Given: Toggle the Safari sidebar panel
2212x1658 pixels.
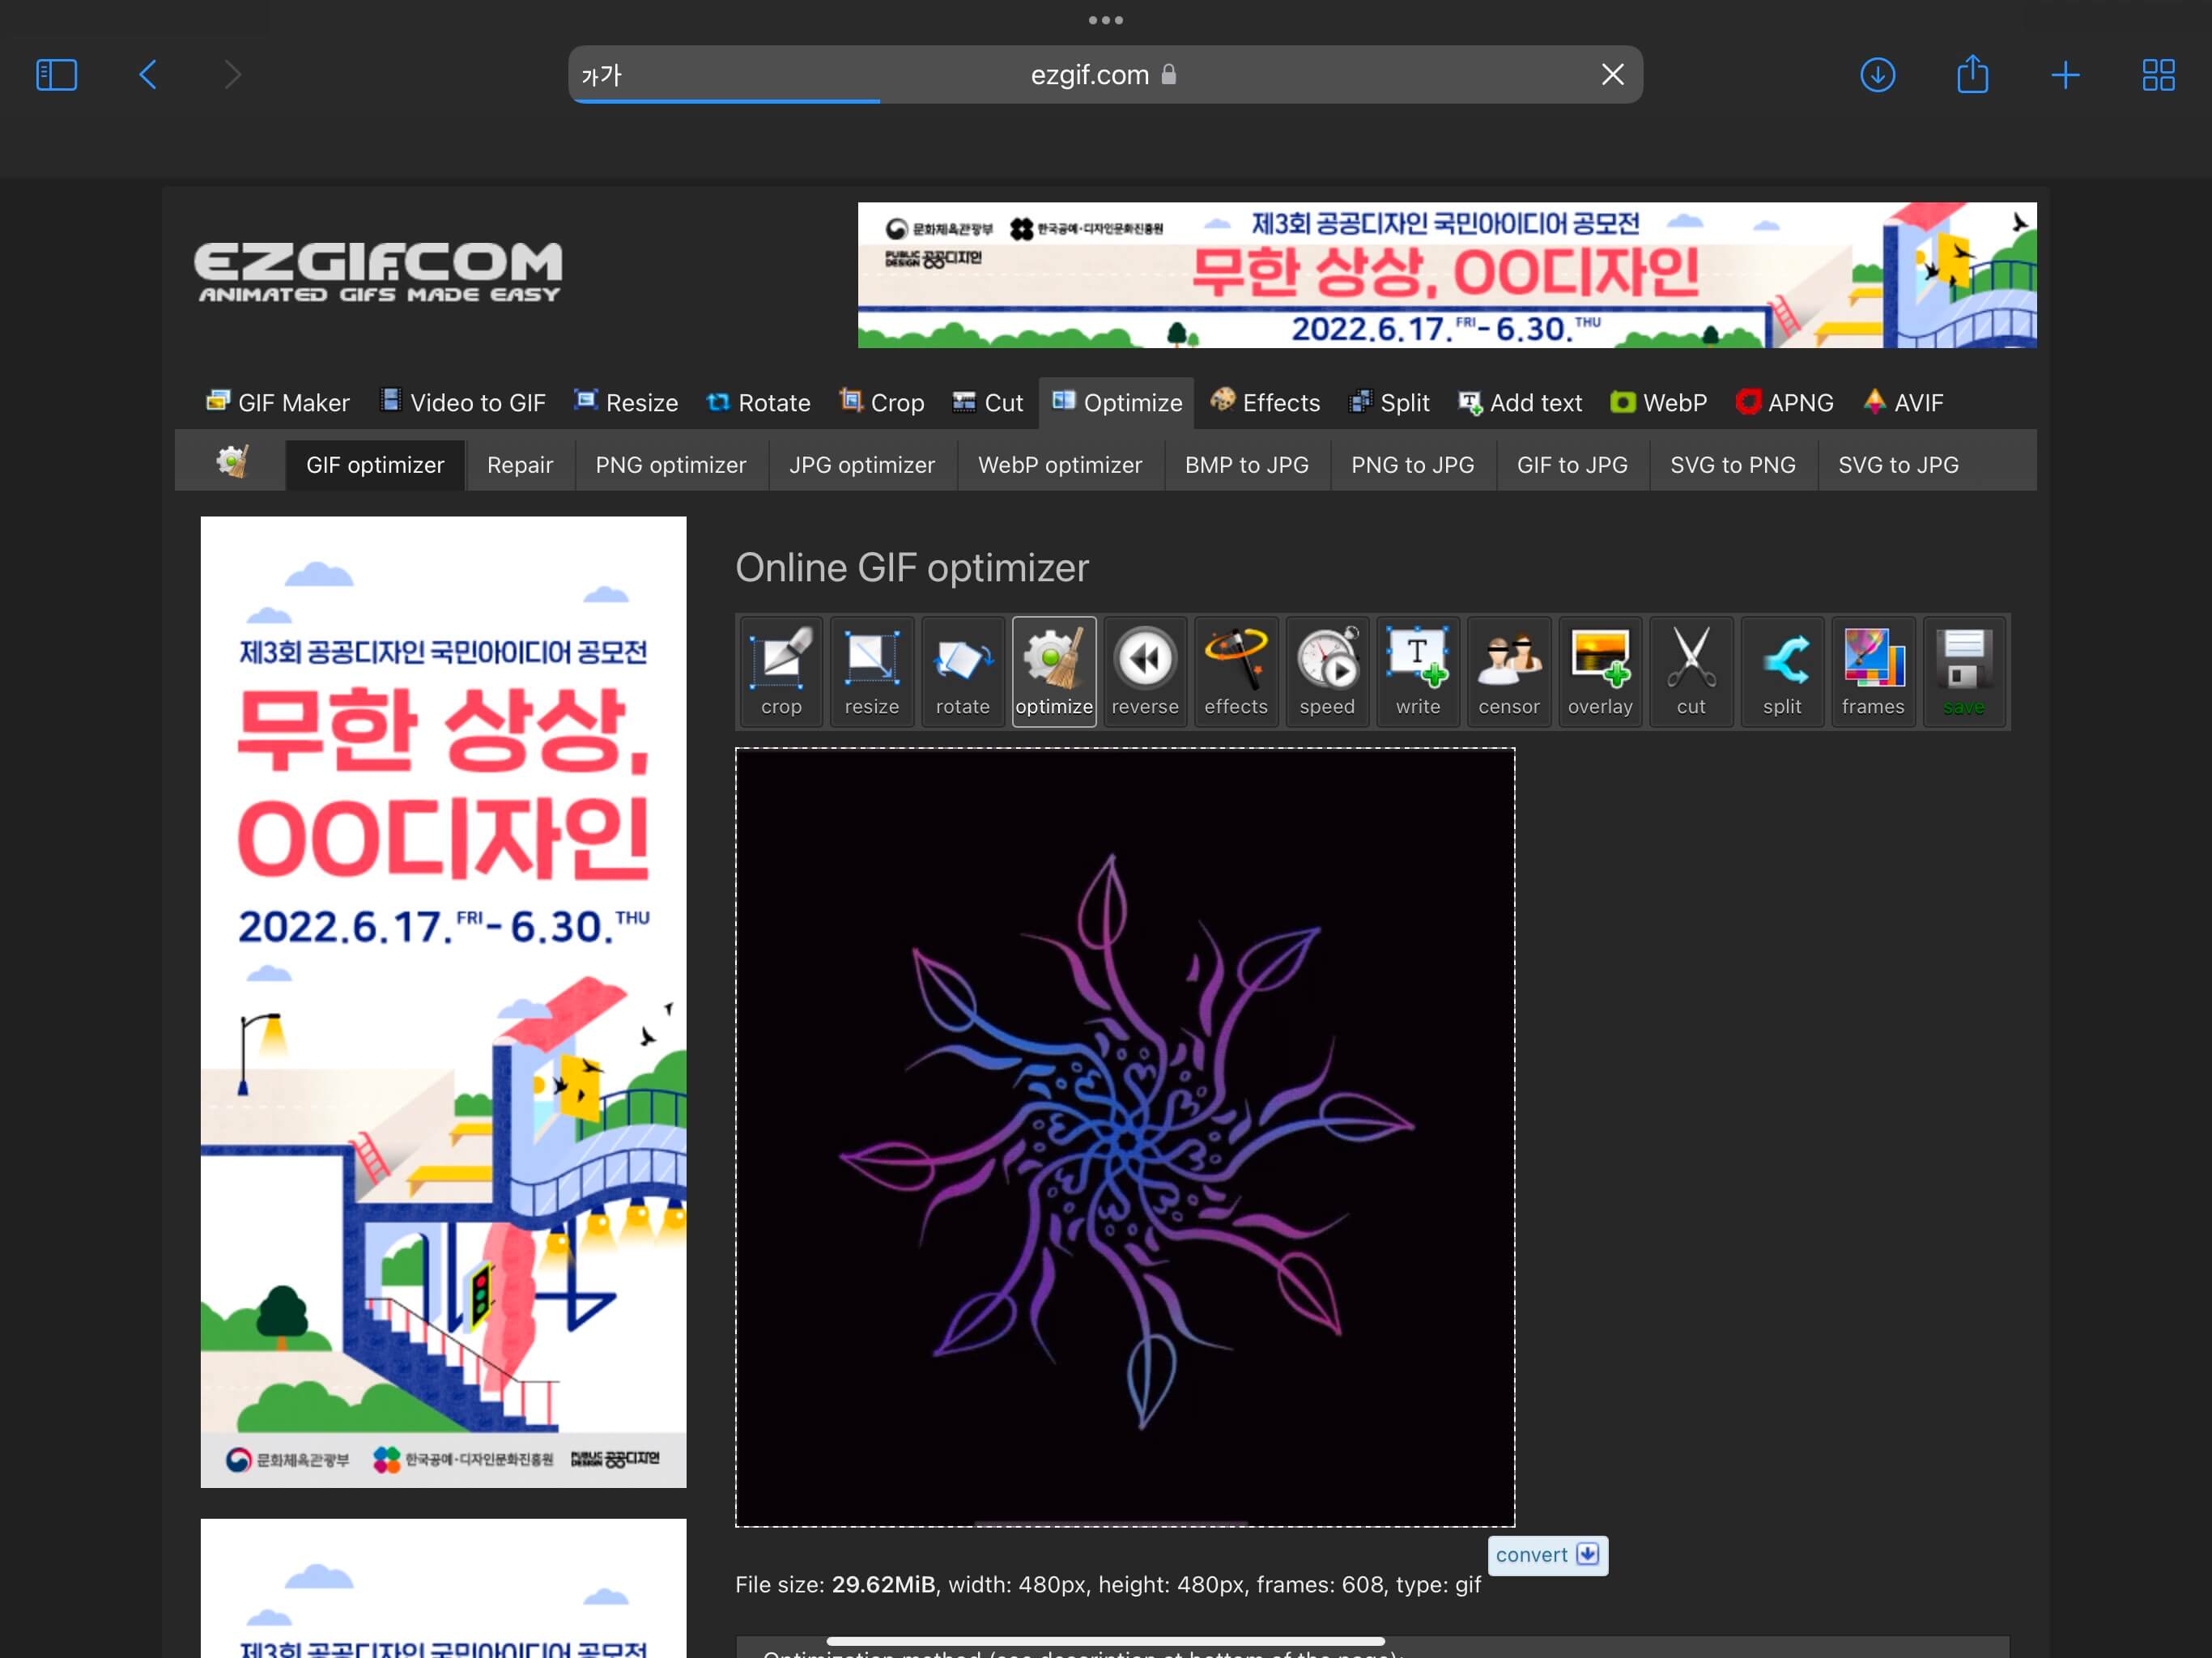Looking at the screenshot, I should point(57,75).
